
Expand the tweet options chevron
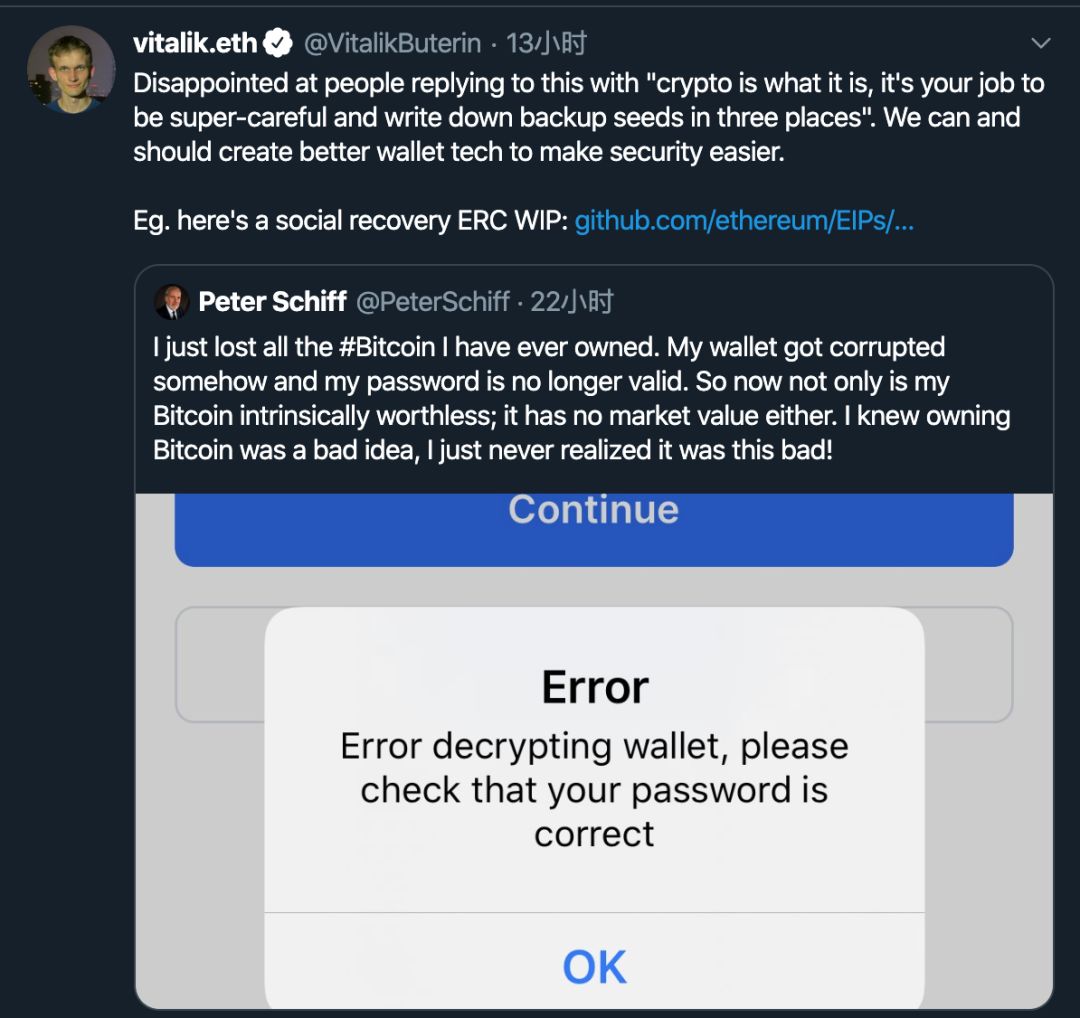(1040, 43)
